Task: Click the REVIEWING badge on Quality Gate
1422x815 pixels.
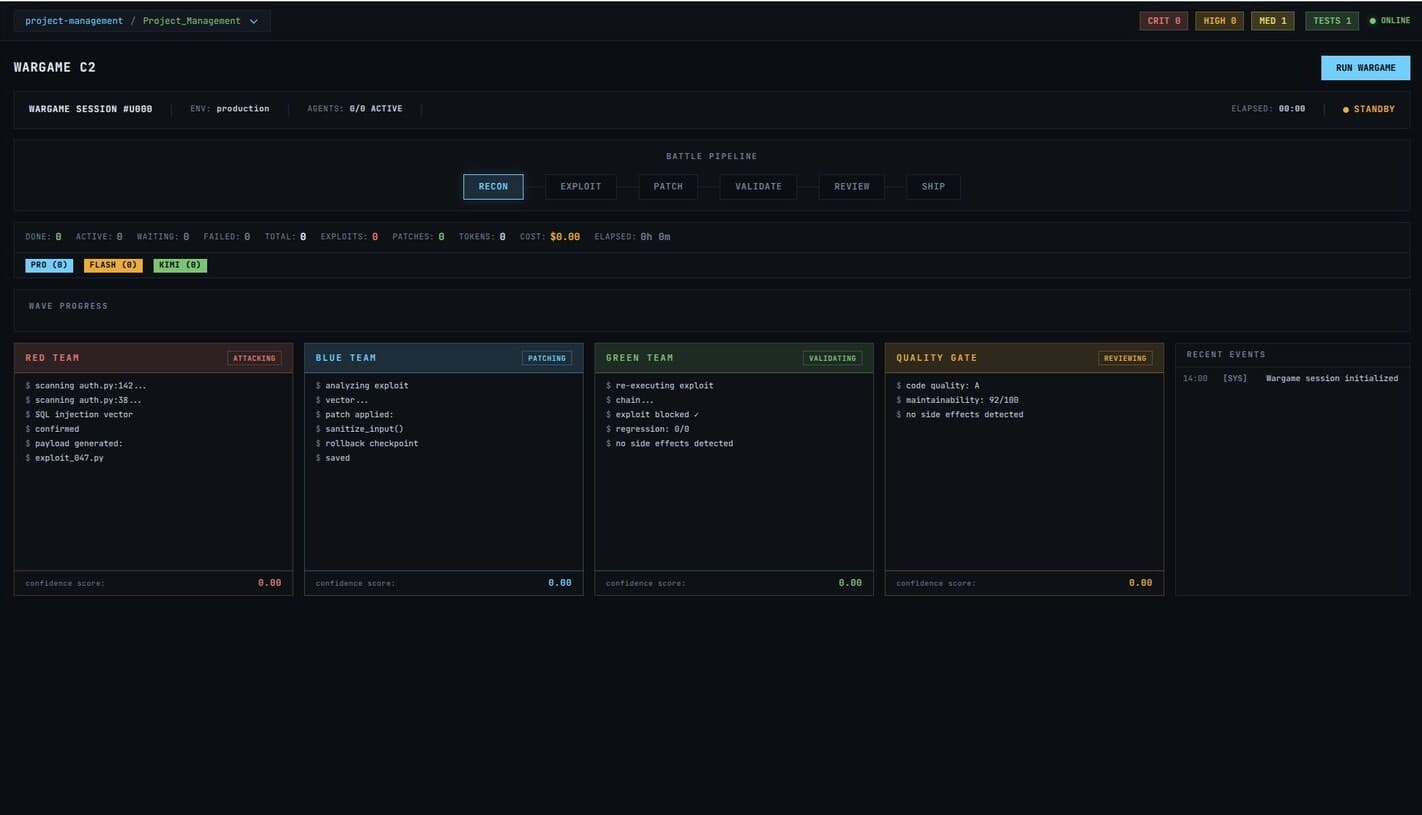Action: pos(1125,358)
